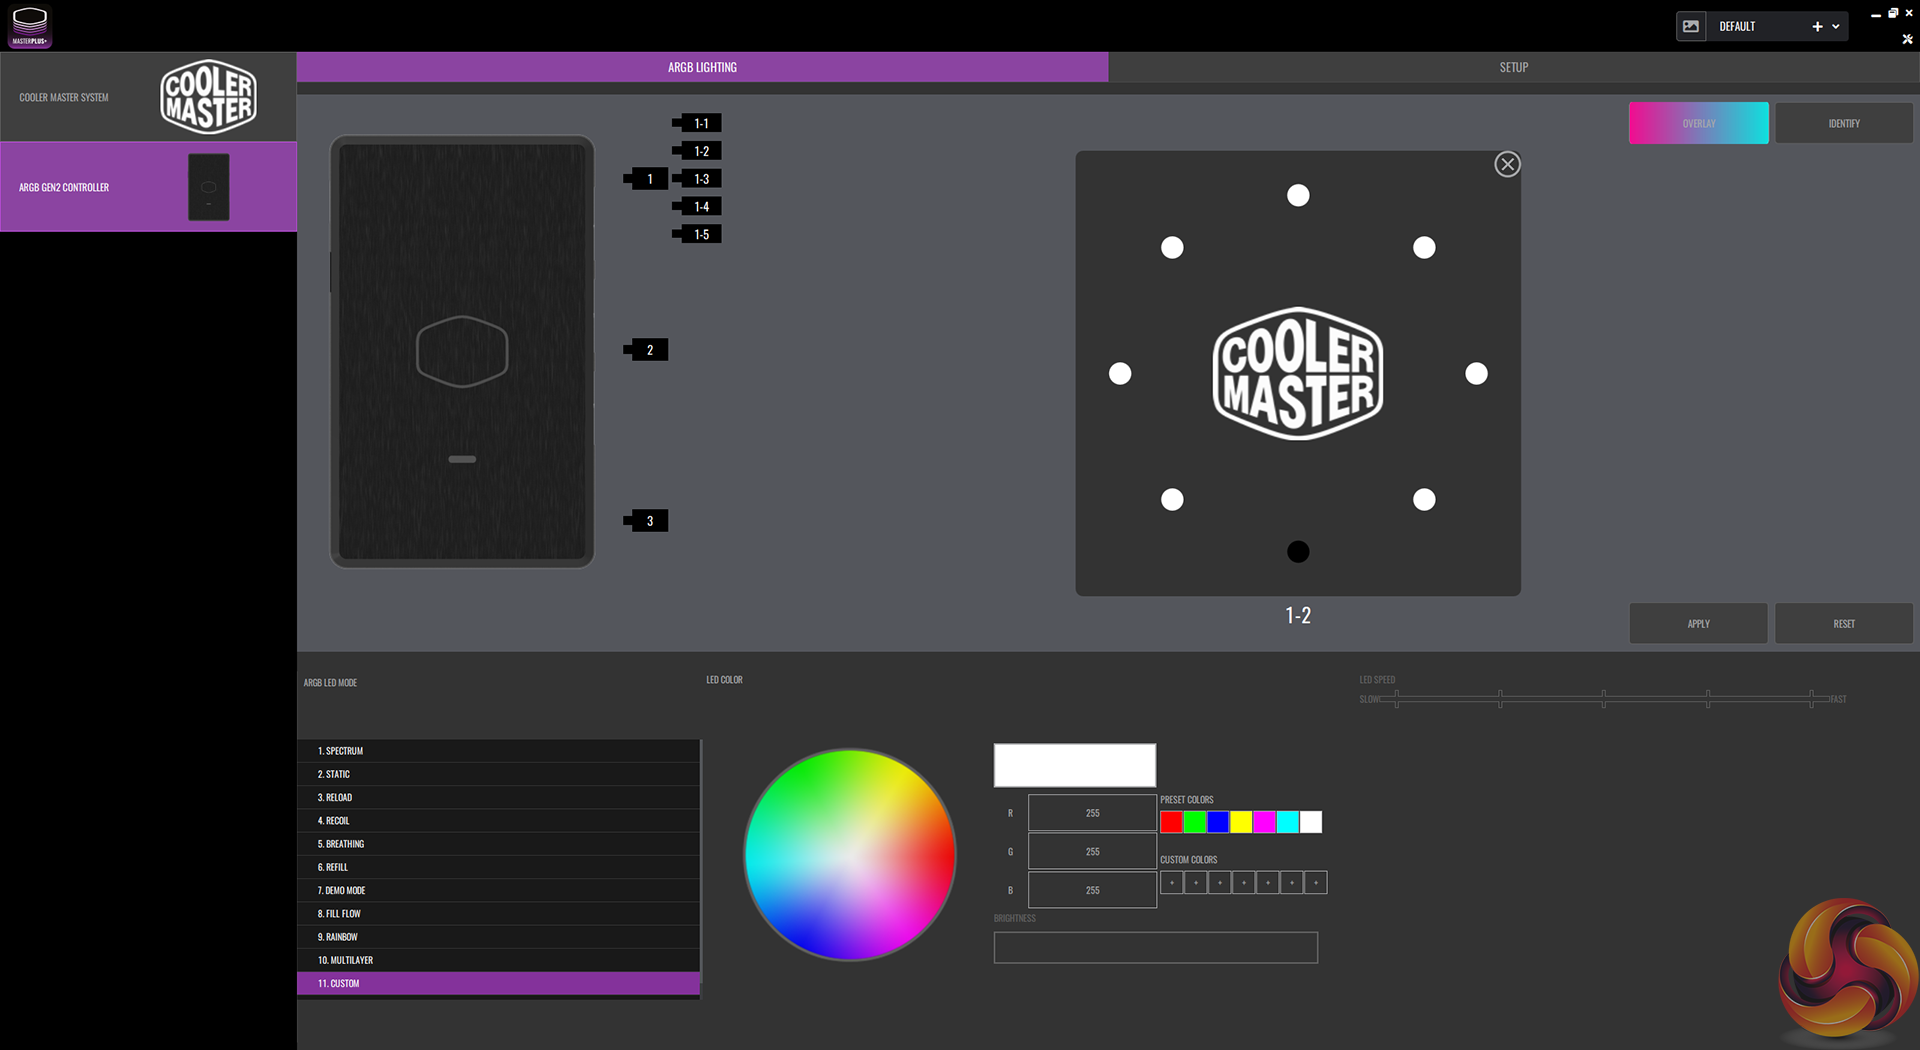This screenshot has height=1050, width=1920.
Task: Select main port 3 label
Action: [647, 521]
